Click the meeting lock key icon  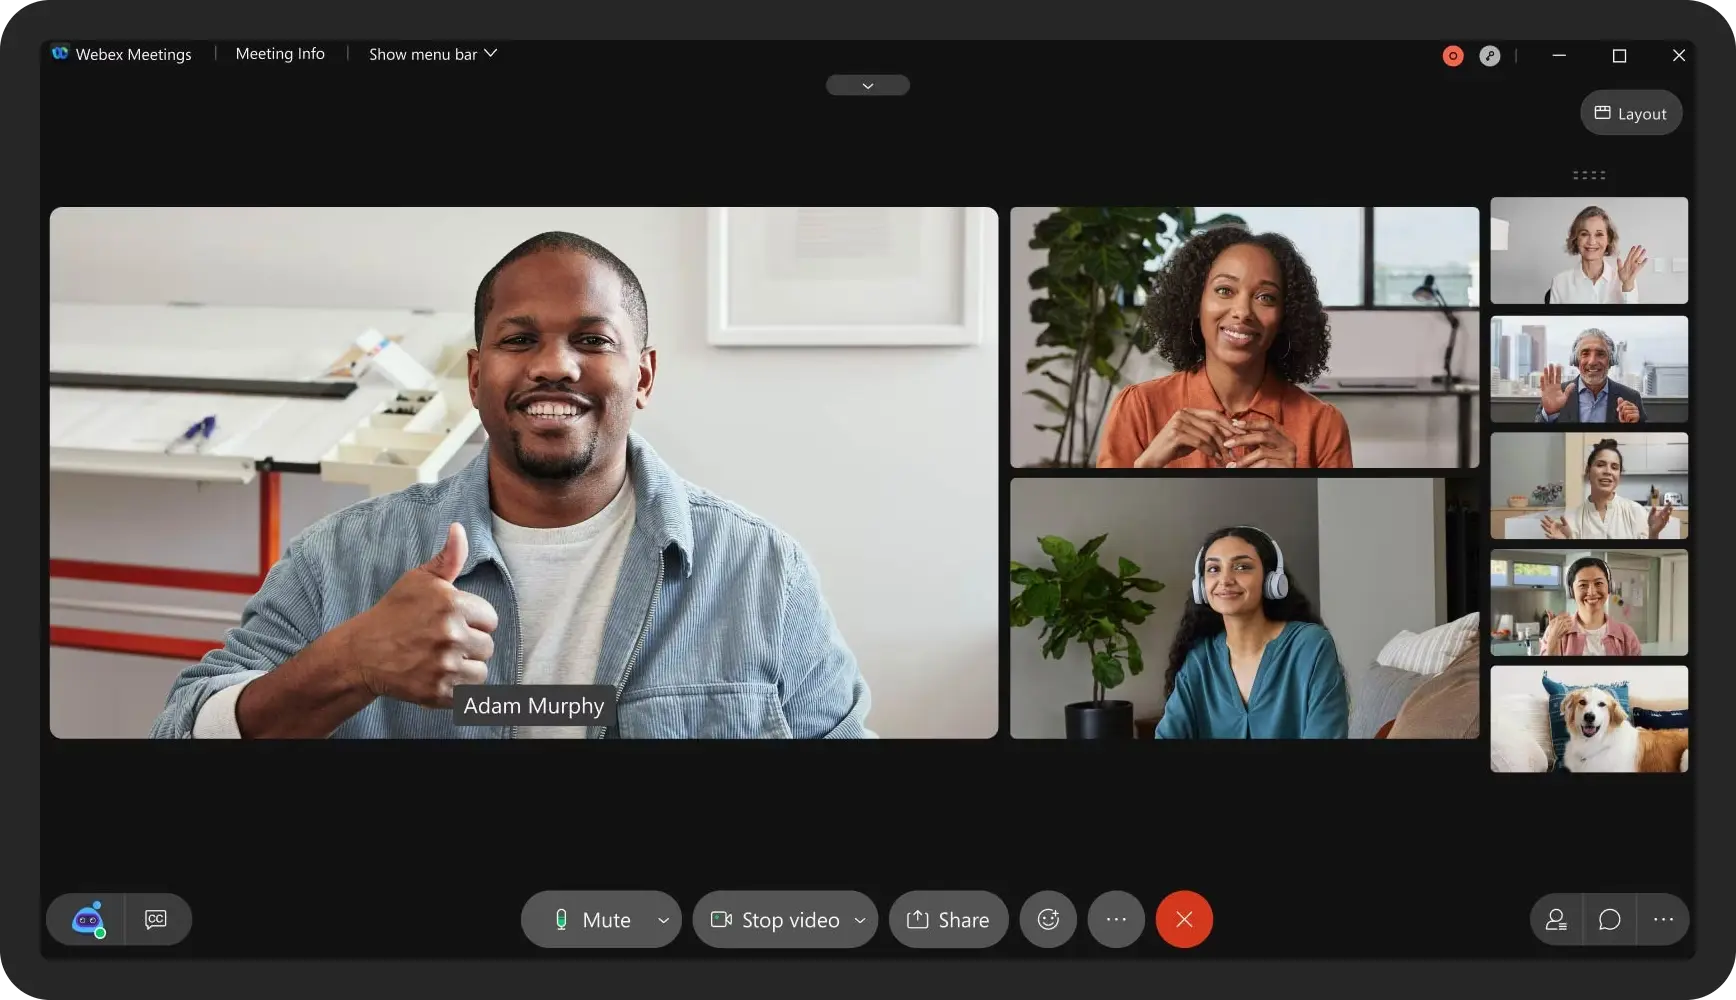(x=1489, y=55)
